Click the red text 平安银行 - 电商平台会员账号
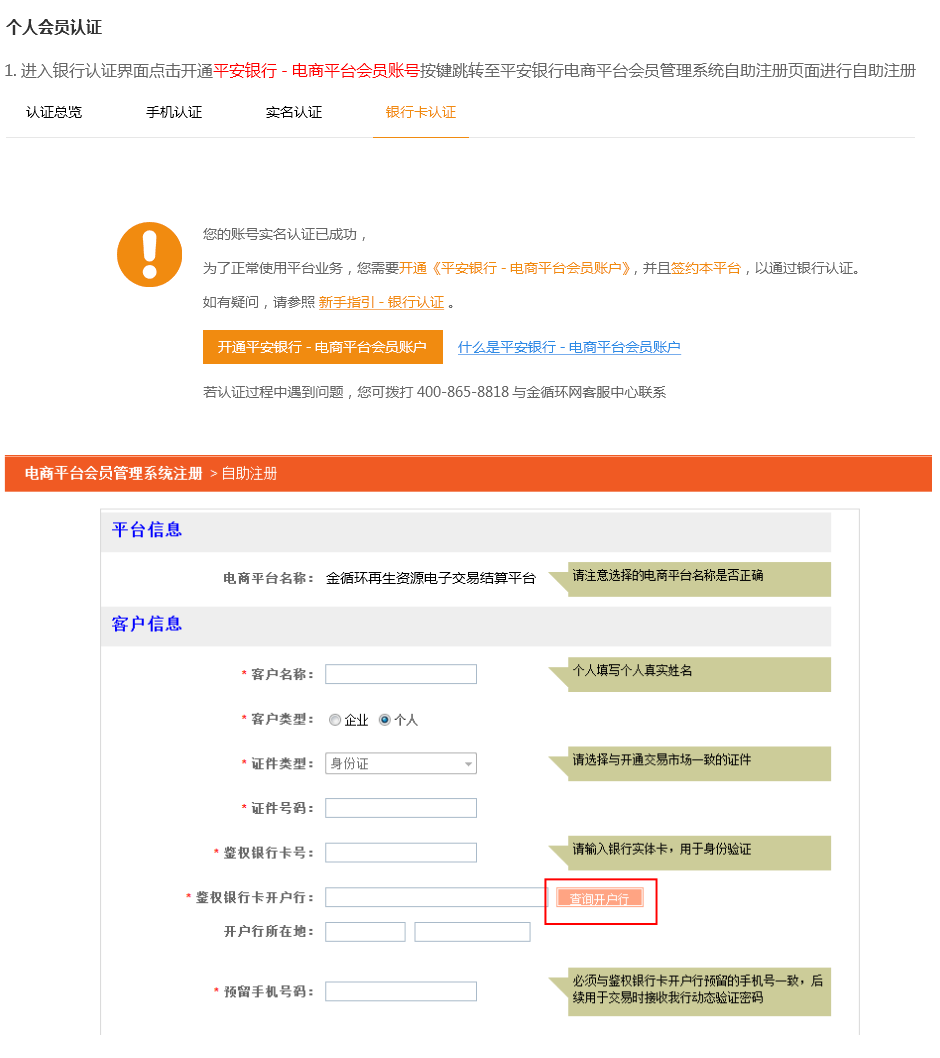940x1058 pixels. point(316,71)
